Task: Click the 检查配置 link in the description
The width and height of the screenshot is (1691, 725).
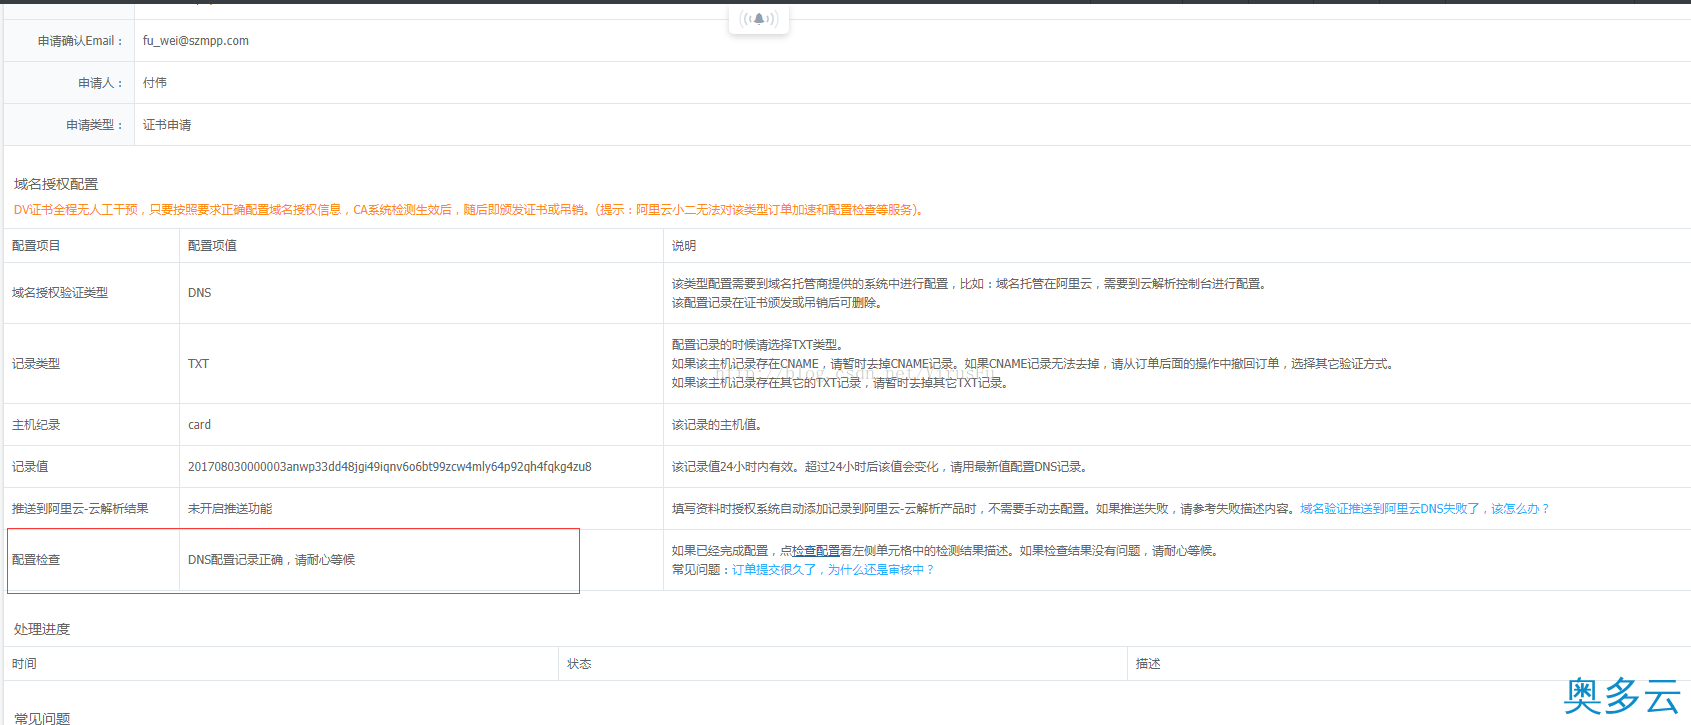Action: click(x=816, y=551)
